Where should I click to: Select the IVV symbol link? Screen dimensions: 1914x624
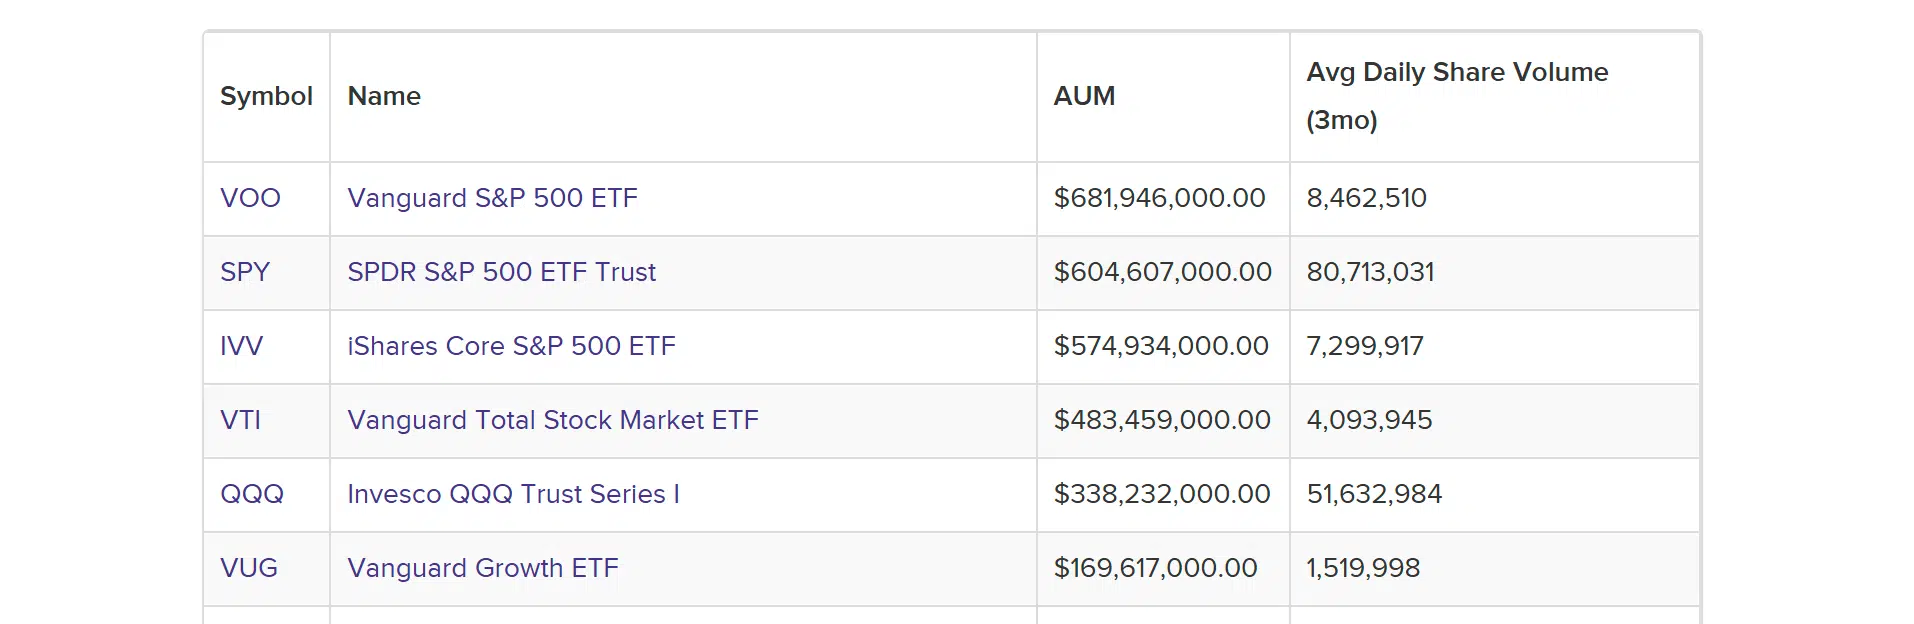(x=241, y=346)
